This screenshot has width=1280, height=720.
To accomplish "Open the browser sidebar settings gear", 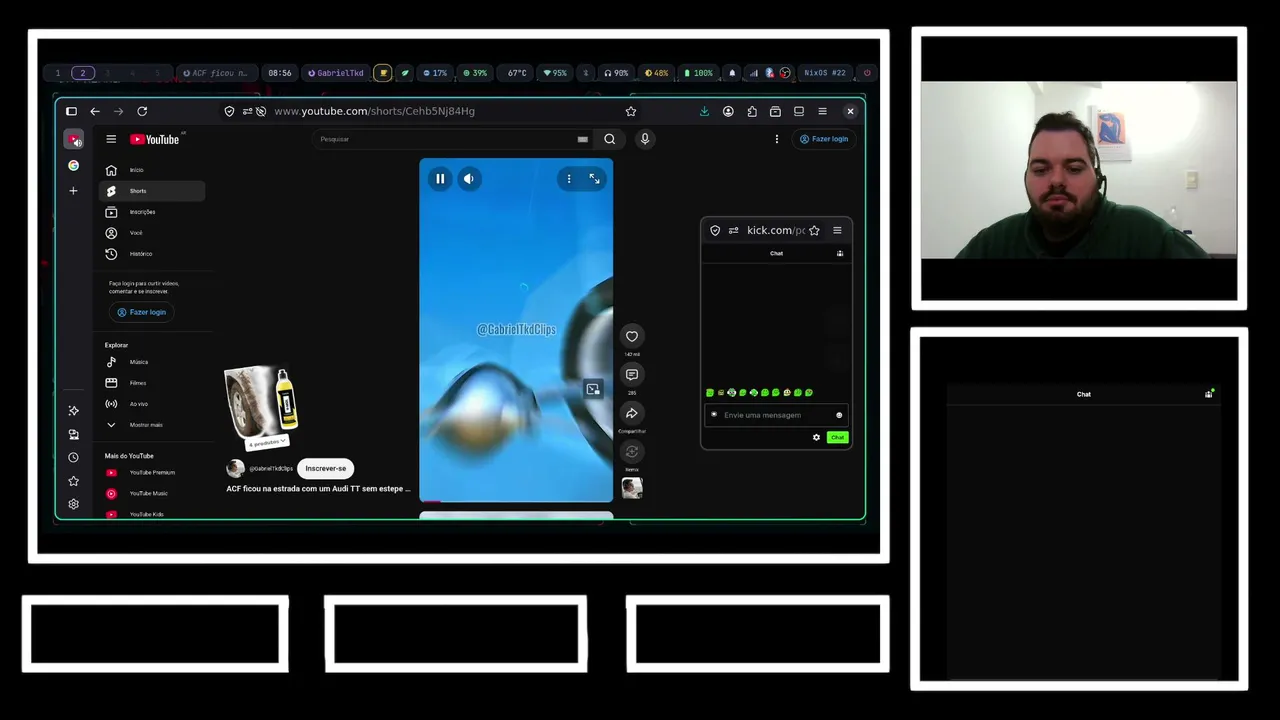I will (73, 504).
